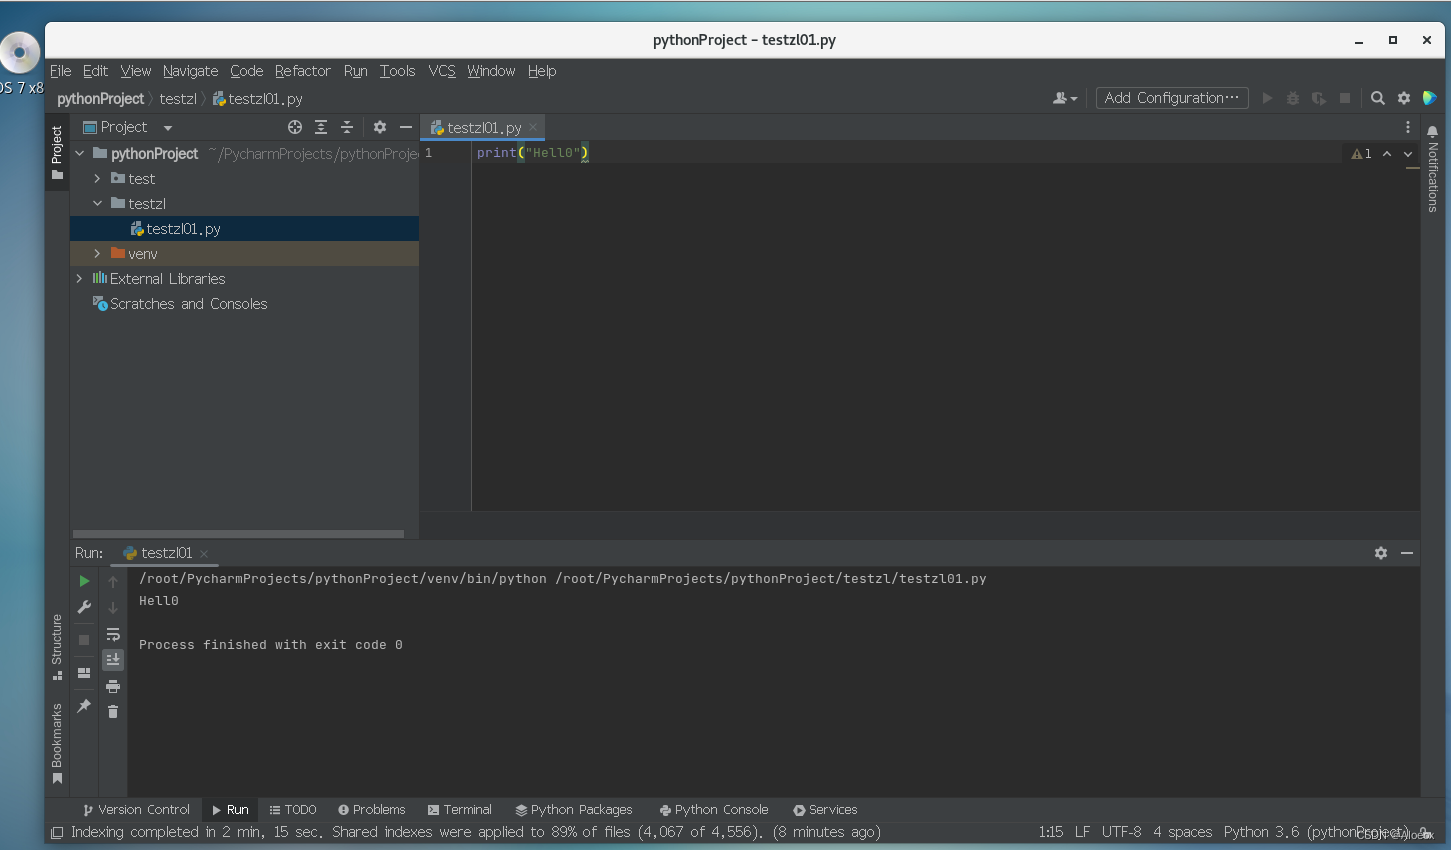Open Add Configuration dropdown
The height and width of the screenshot is (850, 1451).
[1172, 98]
